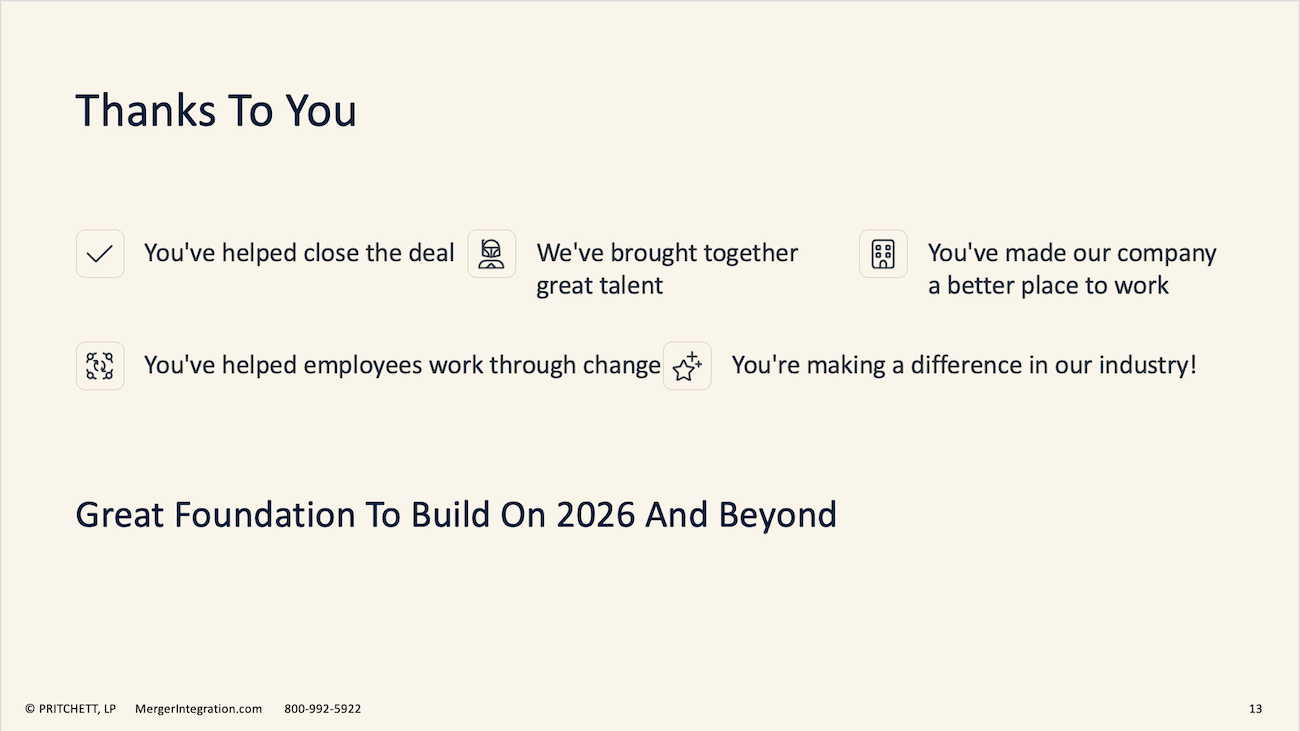Select 'You've helped employees work through change' text

tap(402, 365)
